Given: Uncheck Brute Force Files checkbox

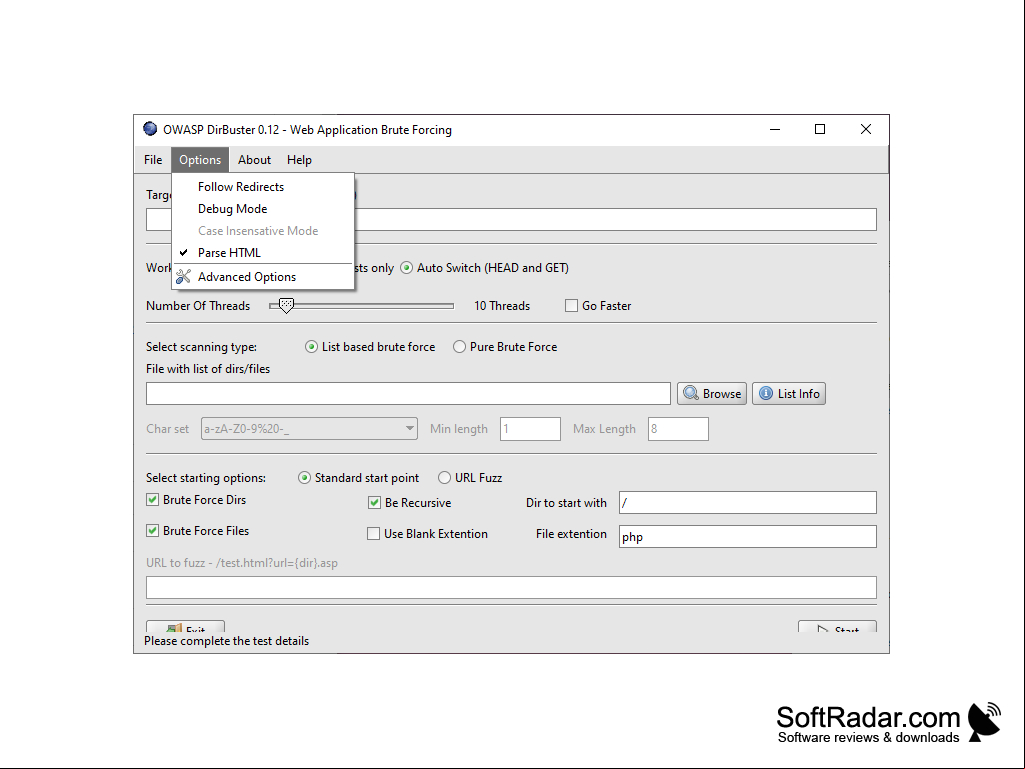Looking at the screenshot, I should (152, 531).
